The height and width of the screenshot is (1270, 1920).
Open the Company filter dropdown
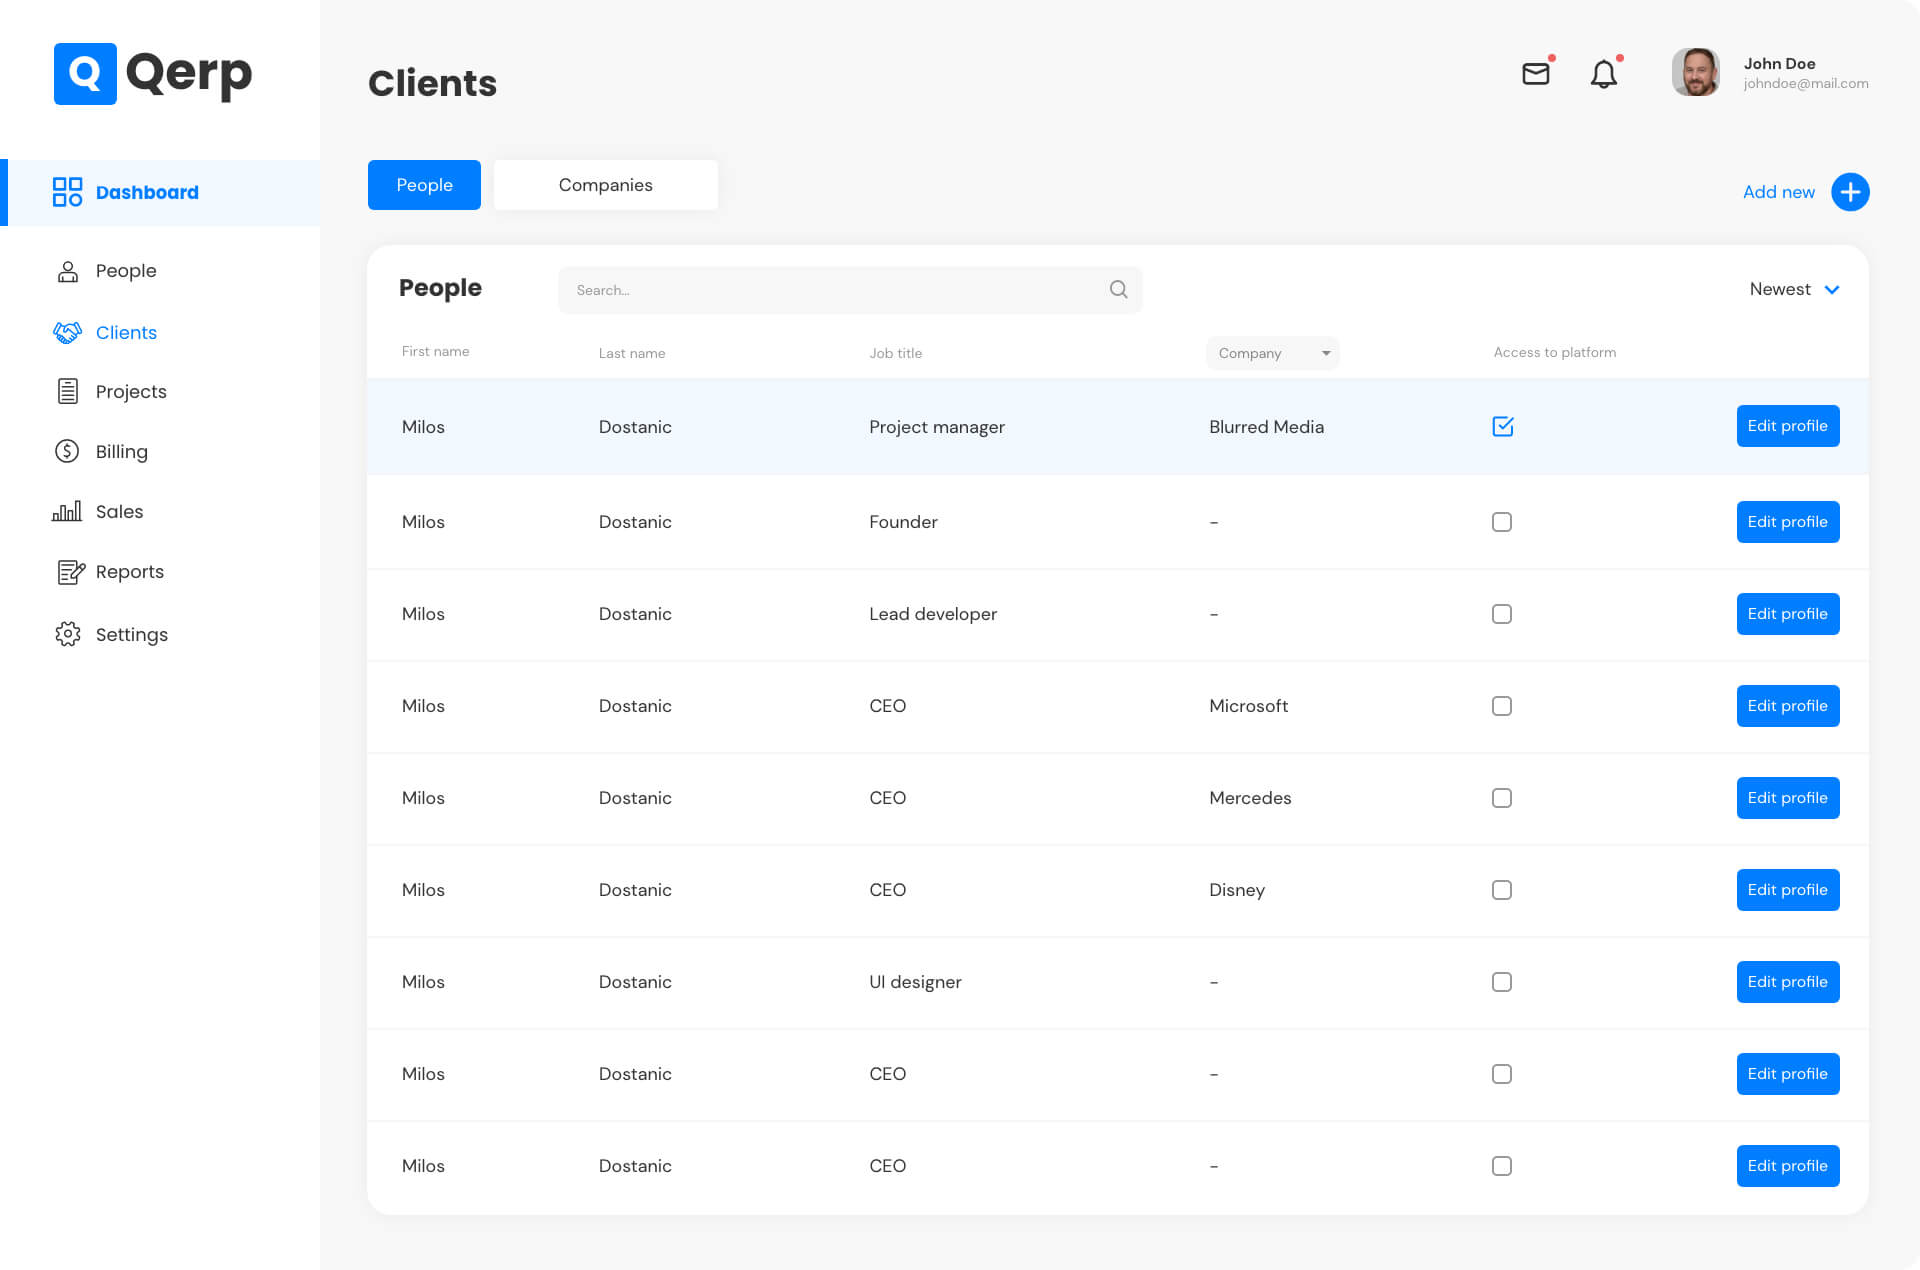pos(1272,353)
